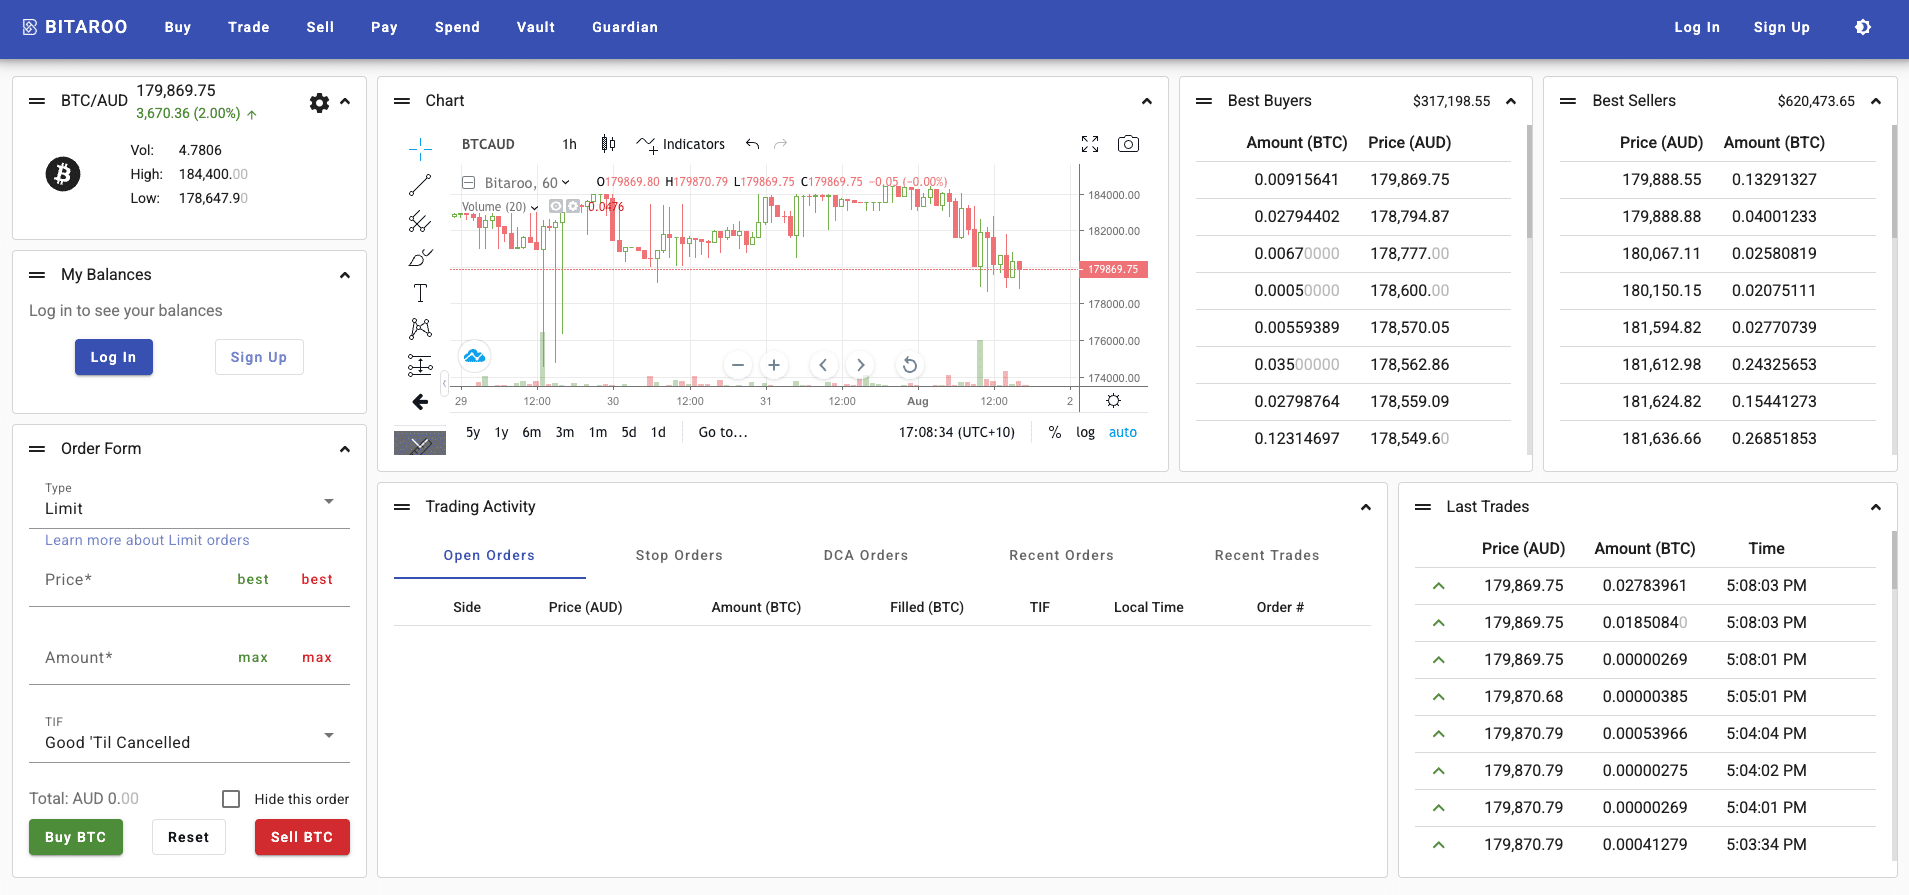Click the Best Buyers list scrollbar
The height and width of the screenshot is (895, 1909).
pos(1529,183)
